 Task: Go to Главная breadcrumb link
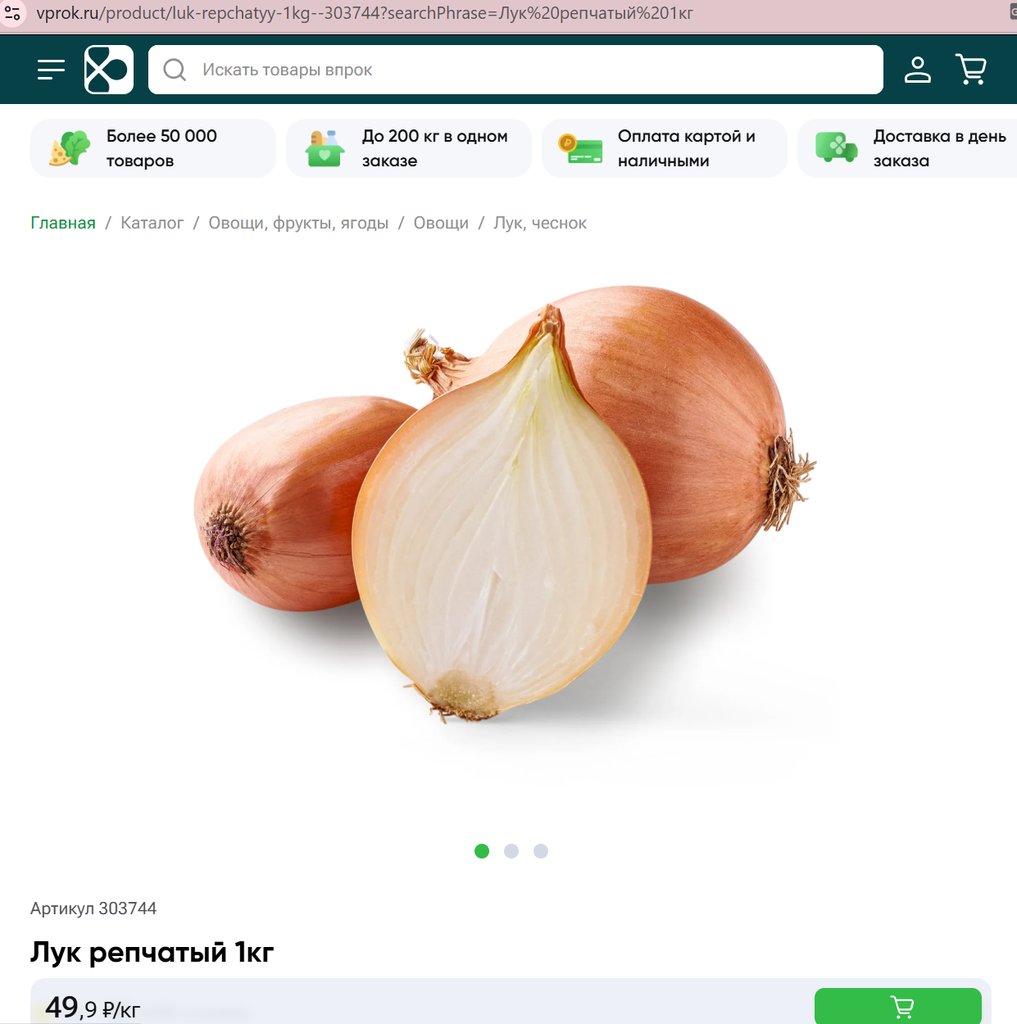coord(63,223)
